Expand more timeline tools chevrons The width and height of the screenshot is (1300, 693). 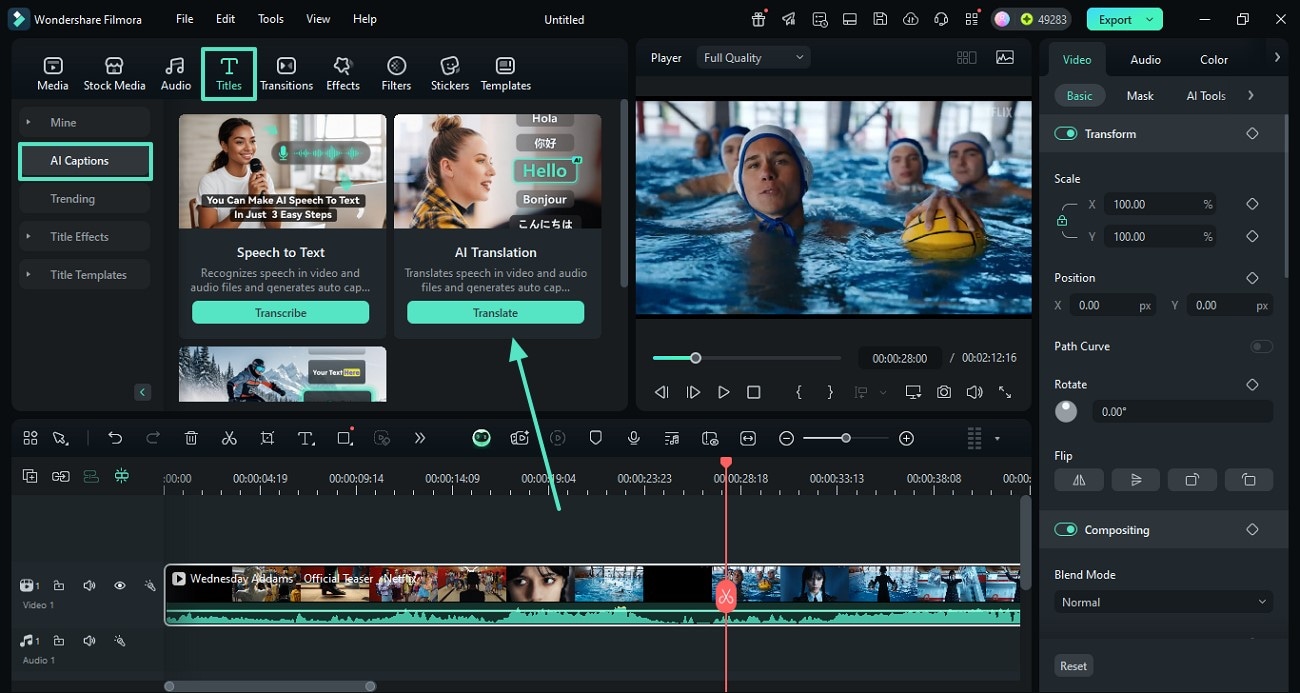pos(420,438)
